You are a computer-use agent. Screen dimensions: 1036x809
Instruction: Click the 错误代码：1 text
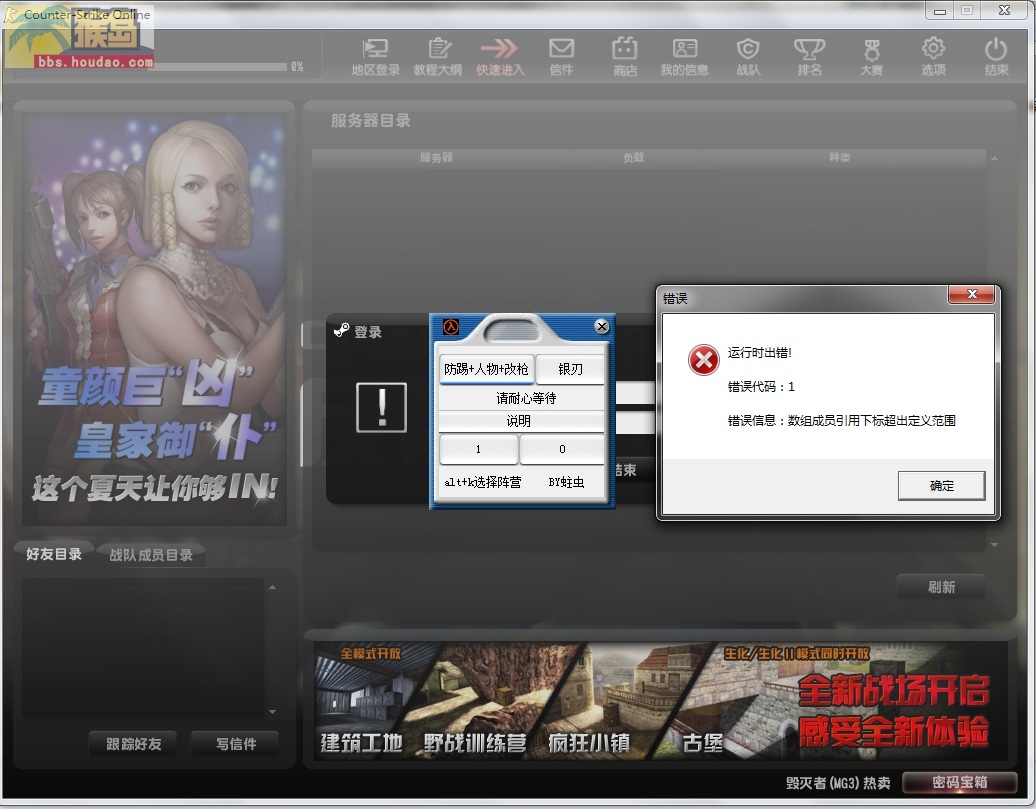[x=761, y=387]
